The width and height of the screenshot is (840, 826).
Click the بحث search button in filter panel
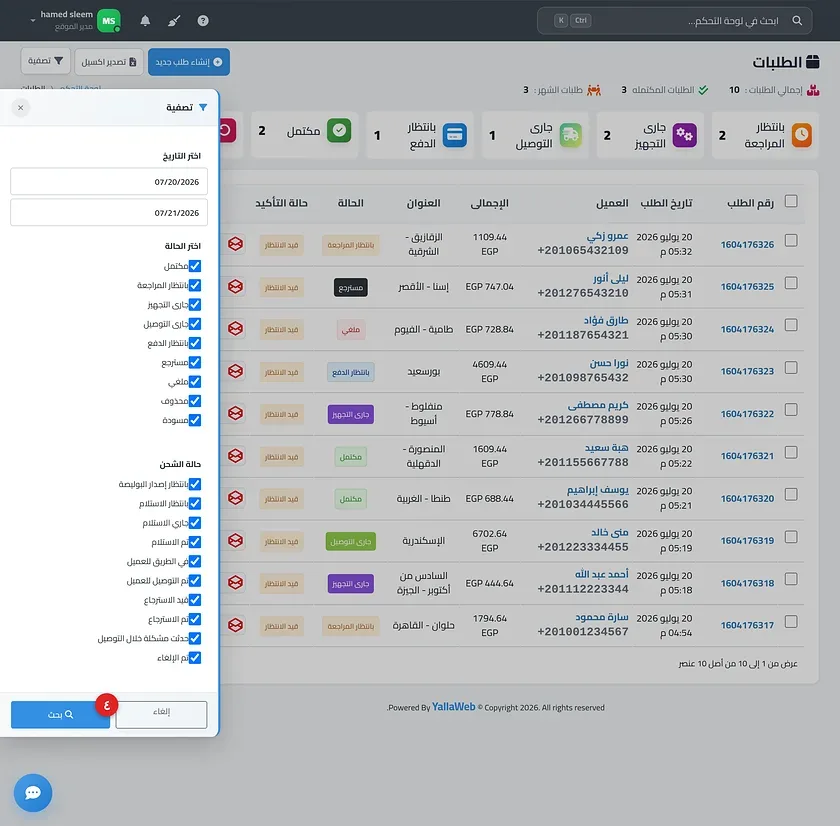coord(60,715)
